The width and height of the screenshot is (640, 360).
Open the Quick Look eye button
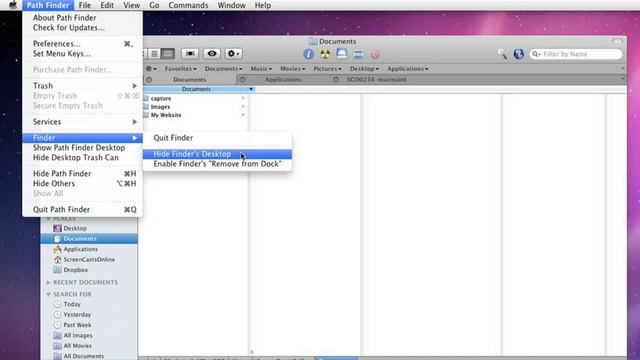212,53
